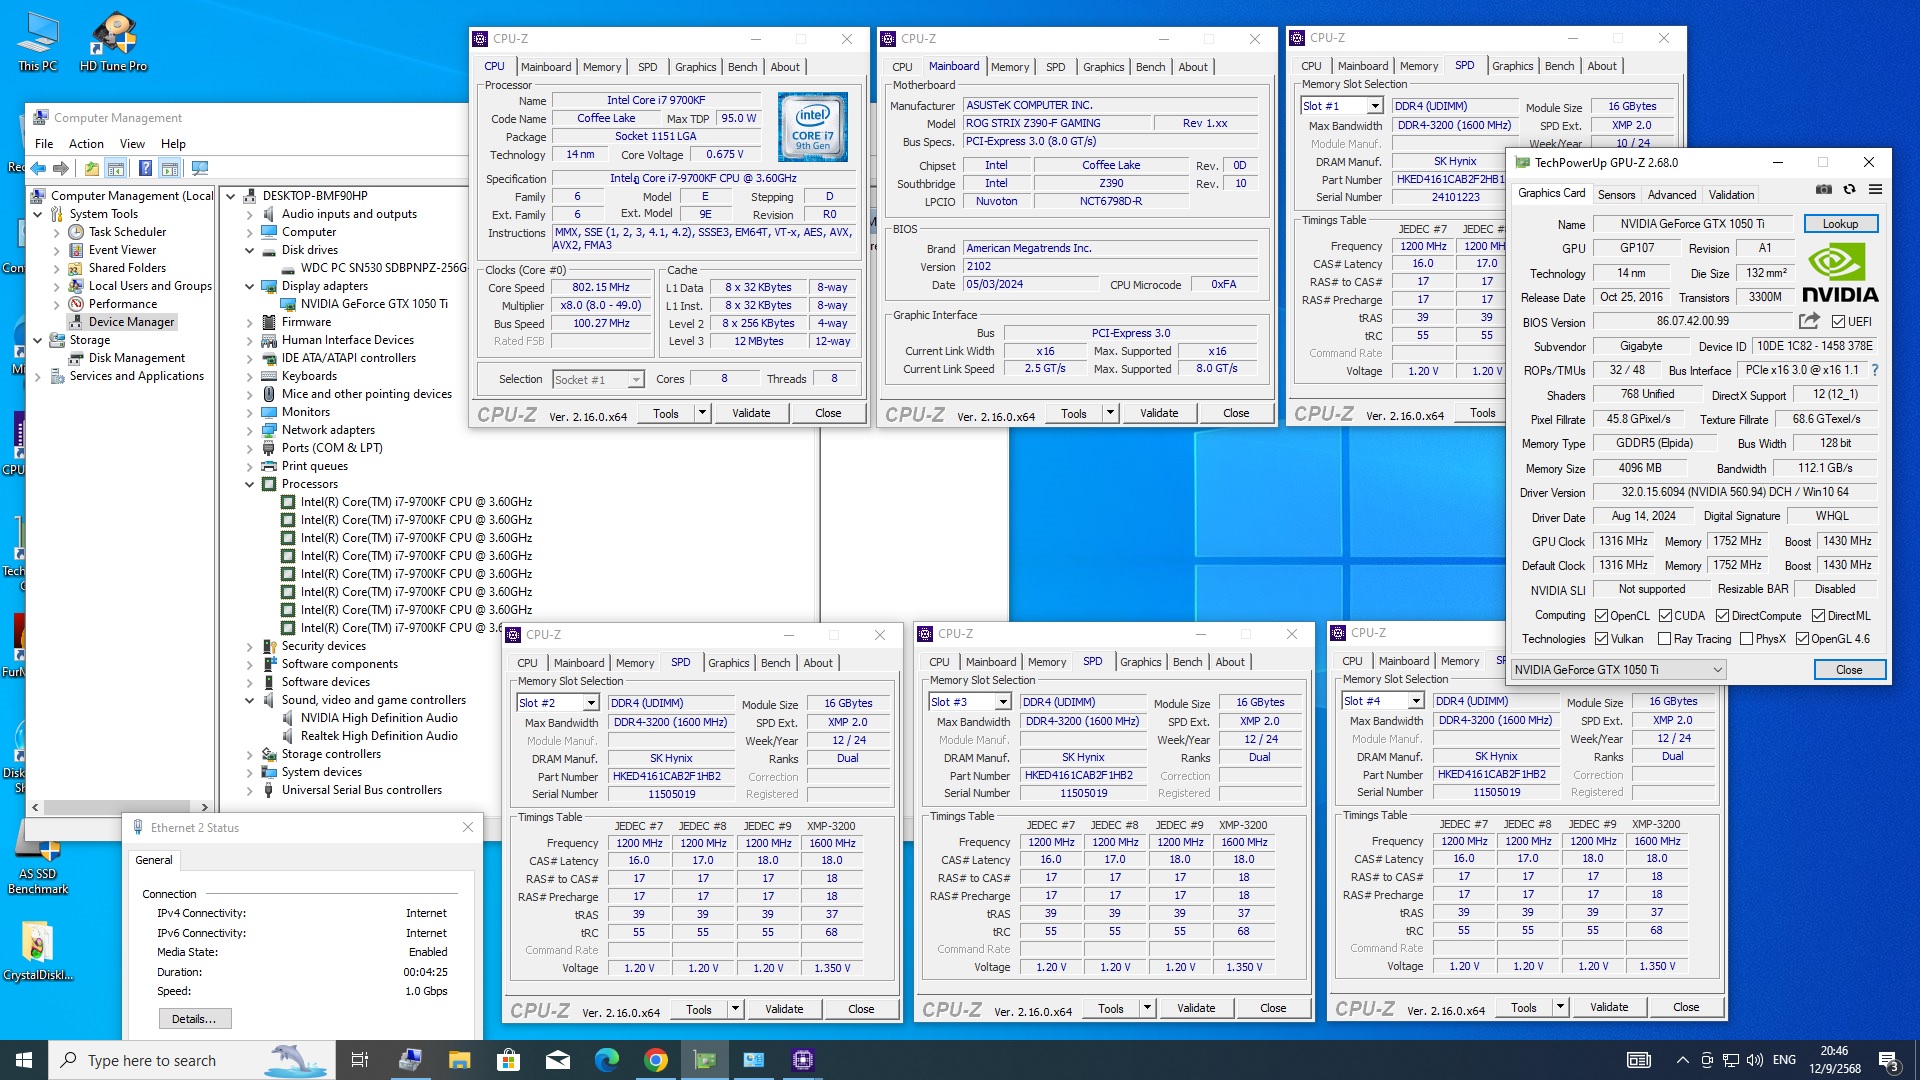The width and height of the screenshot is (1920, 1080).
Task: Click the Lookup button in GPU-Z
Action: tap(1840, 224)
